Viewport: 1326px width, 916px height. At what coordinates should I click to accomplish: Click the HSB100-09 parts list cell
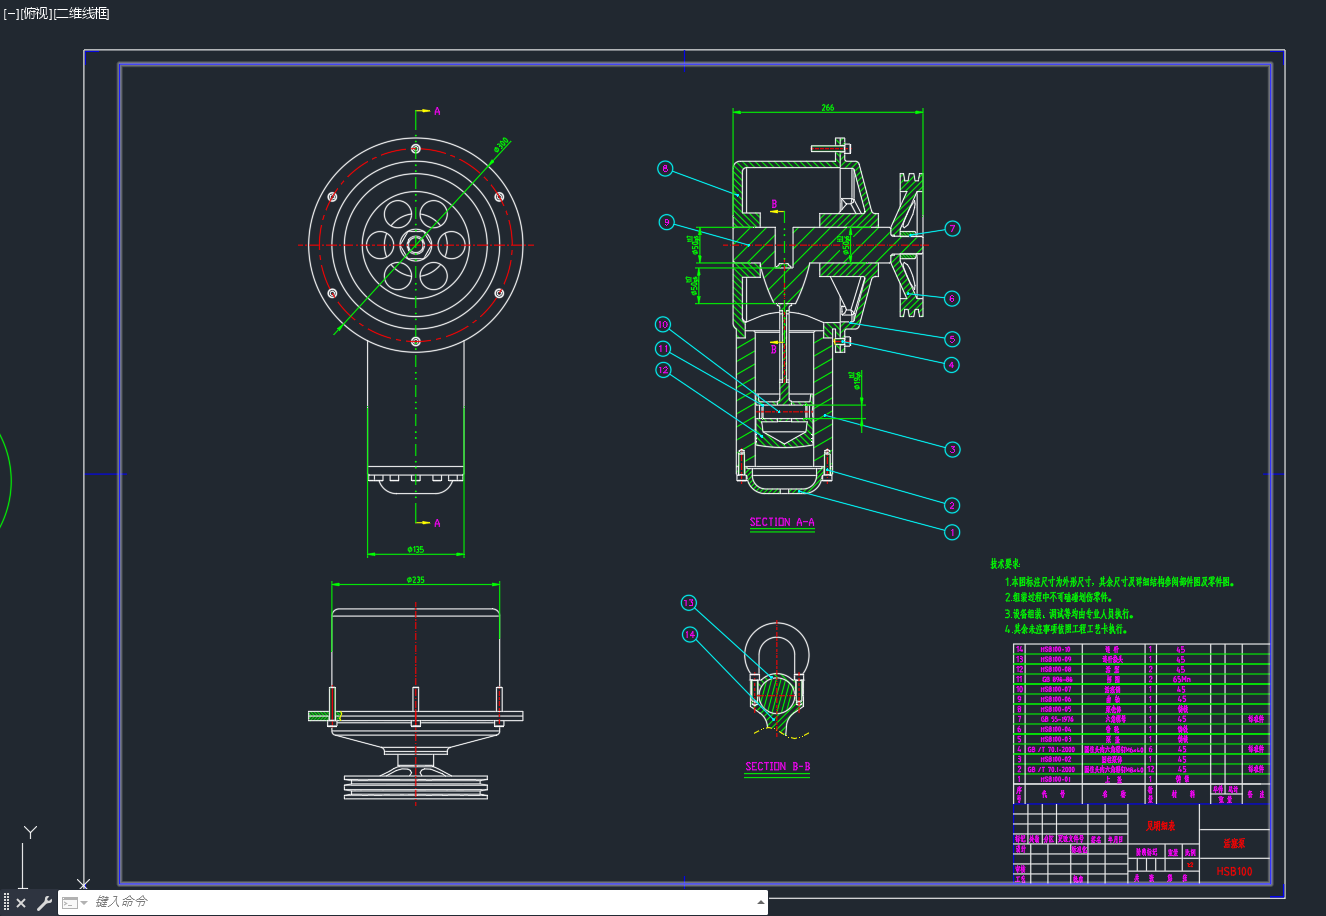[1056, 659]
